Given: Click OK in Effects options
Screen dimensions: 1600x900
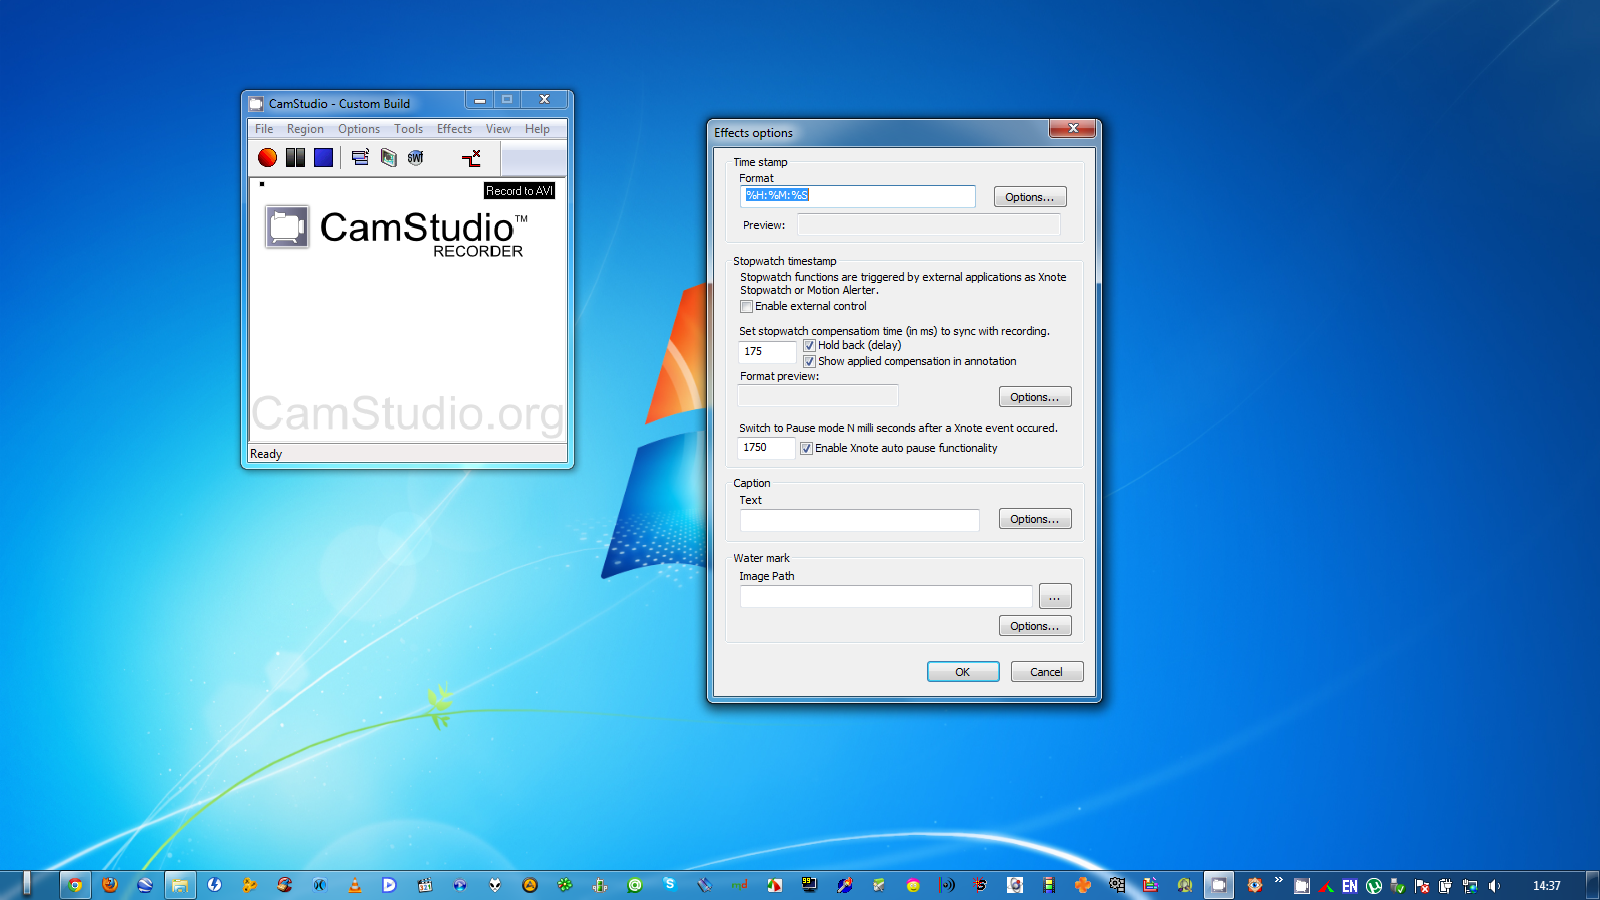Looking at the screenshot, I should click(962, 672).
